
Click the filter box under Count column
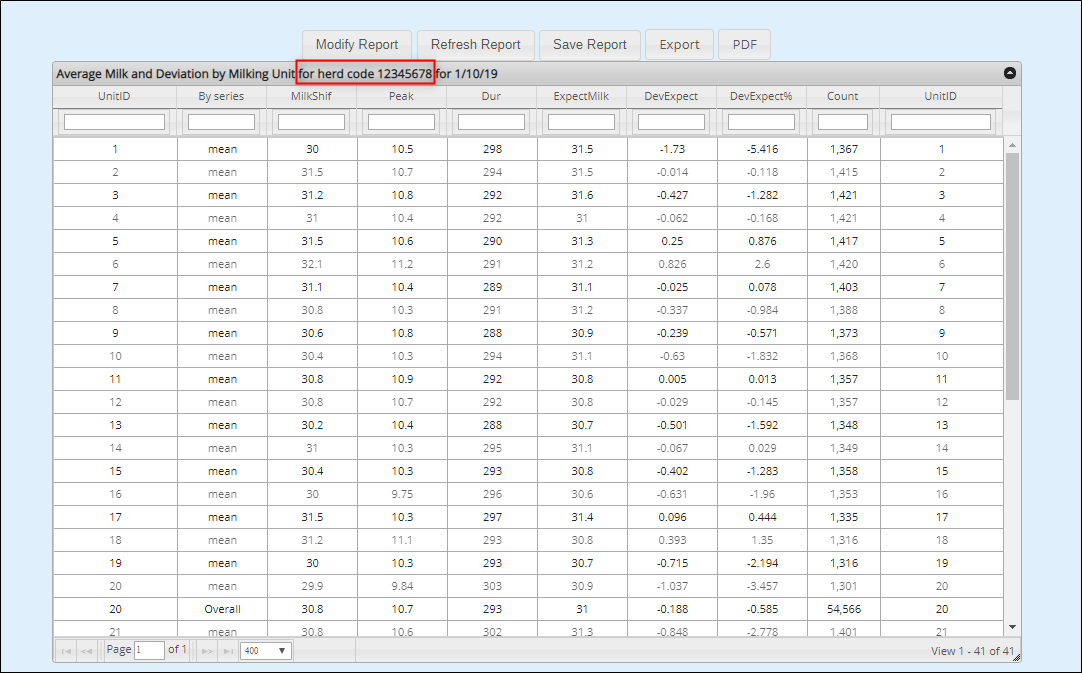[842, 122]
